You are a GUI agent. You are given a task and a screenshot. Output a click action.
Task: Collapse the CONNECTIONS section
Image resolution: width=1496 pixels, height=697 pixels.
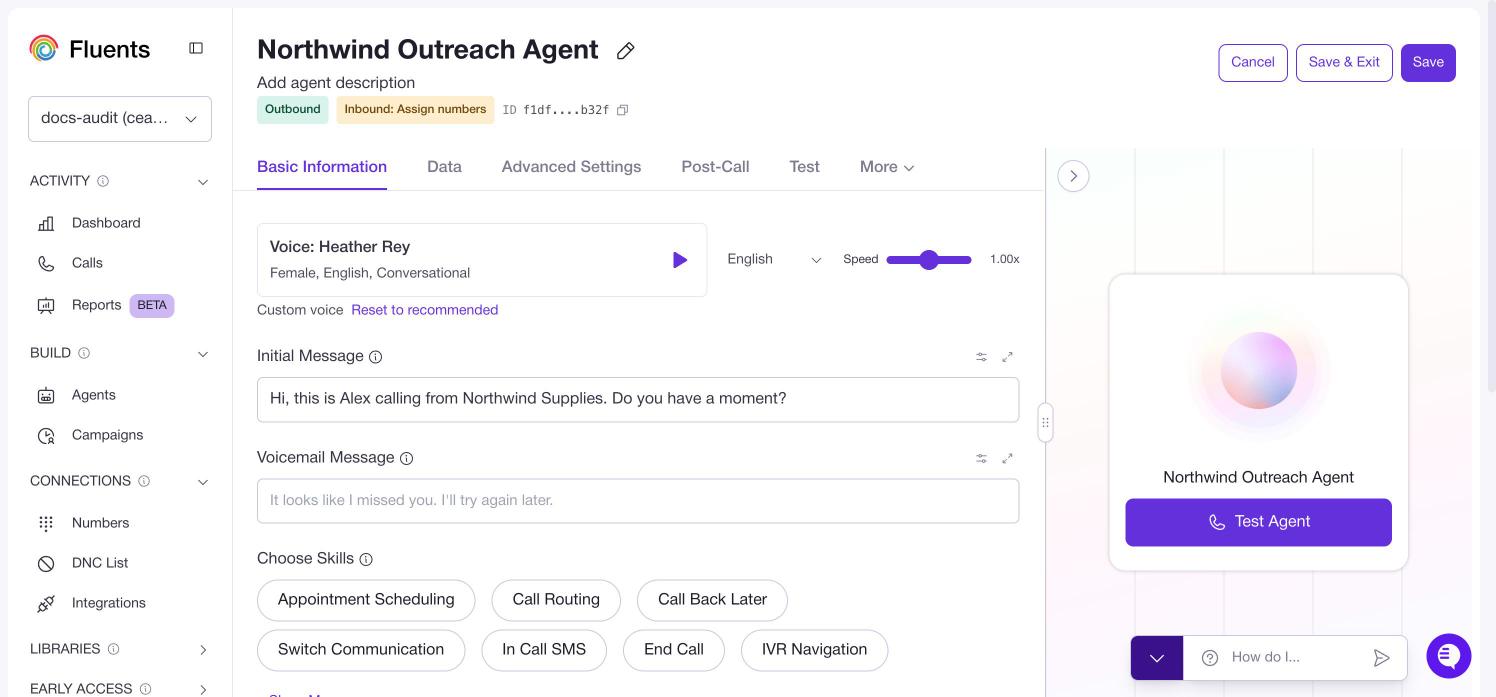click(203, 482)
